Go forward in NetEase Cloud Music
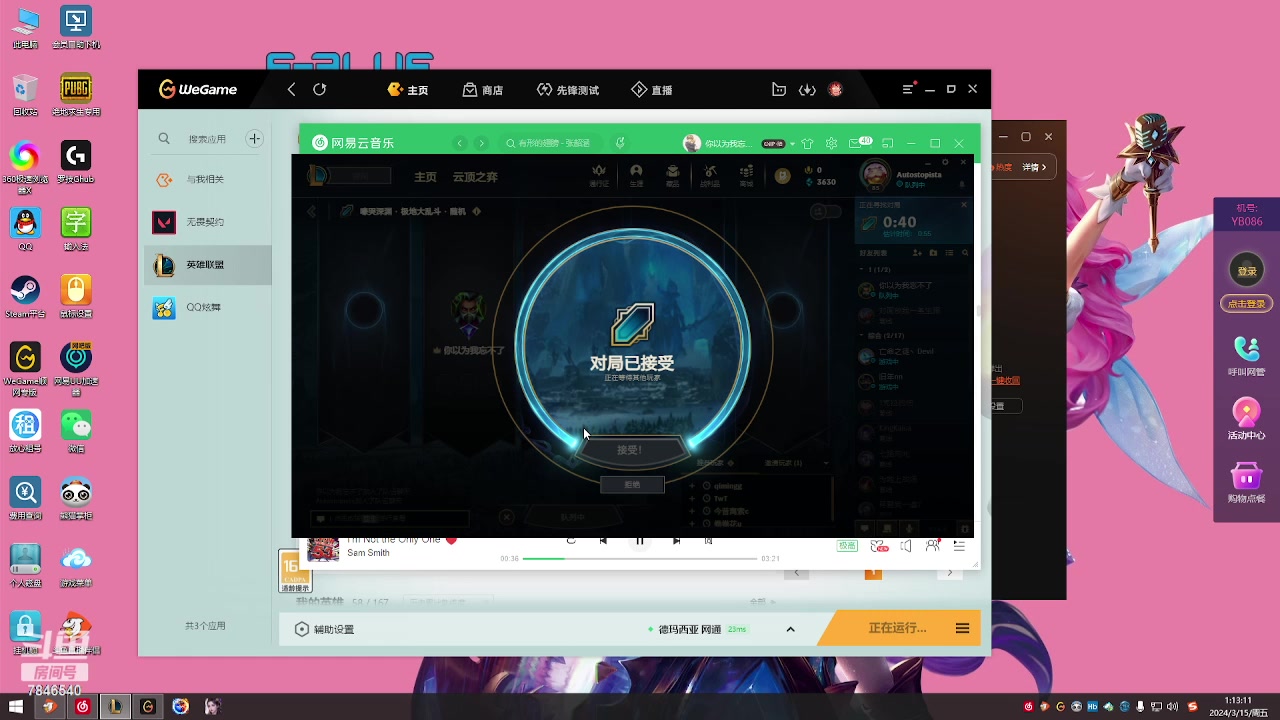 (481, 143)
